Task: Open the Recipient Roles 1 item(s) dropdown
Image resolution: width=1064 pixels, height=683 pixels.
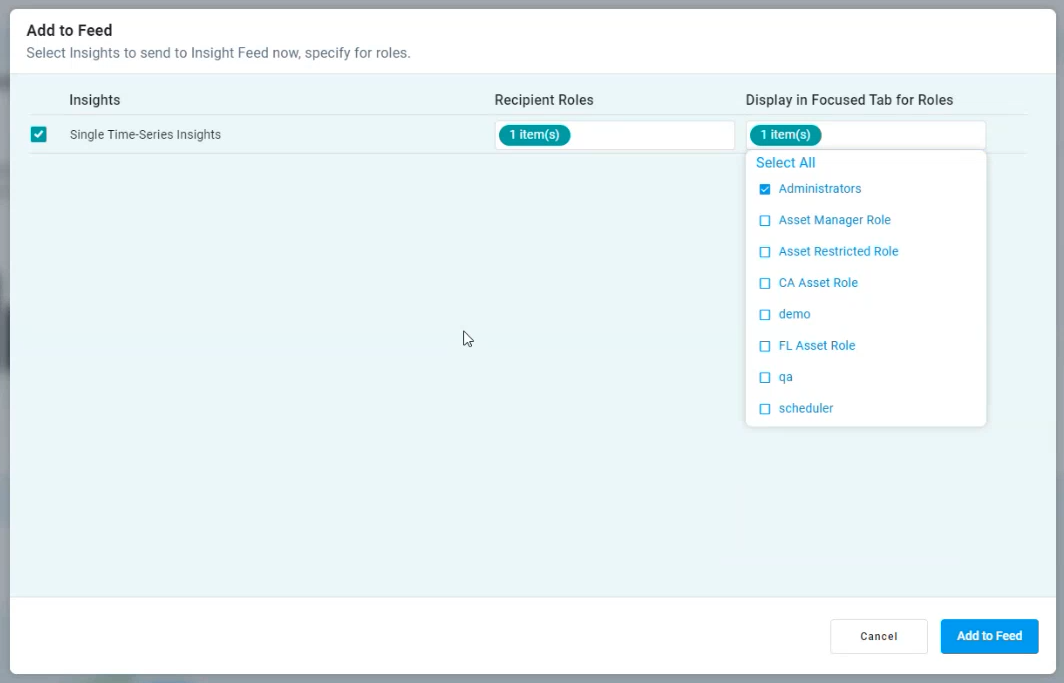Action: [x=535, y=135]
